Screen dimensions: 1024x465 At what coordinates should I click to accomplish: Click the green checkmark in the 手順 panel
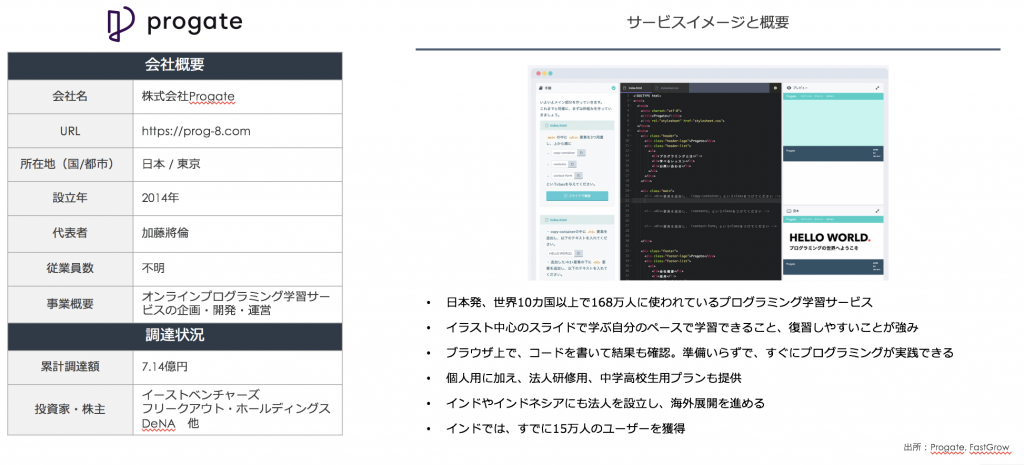614,88
